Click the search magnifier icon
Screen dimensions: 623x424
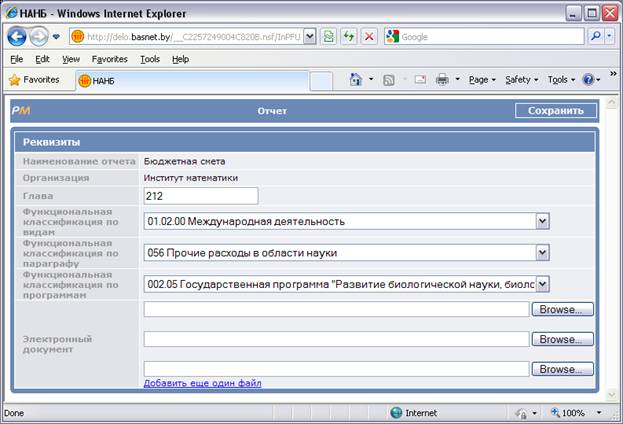(596, 37)
